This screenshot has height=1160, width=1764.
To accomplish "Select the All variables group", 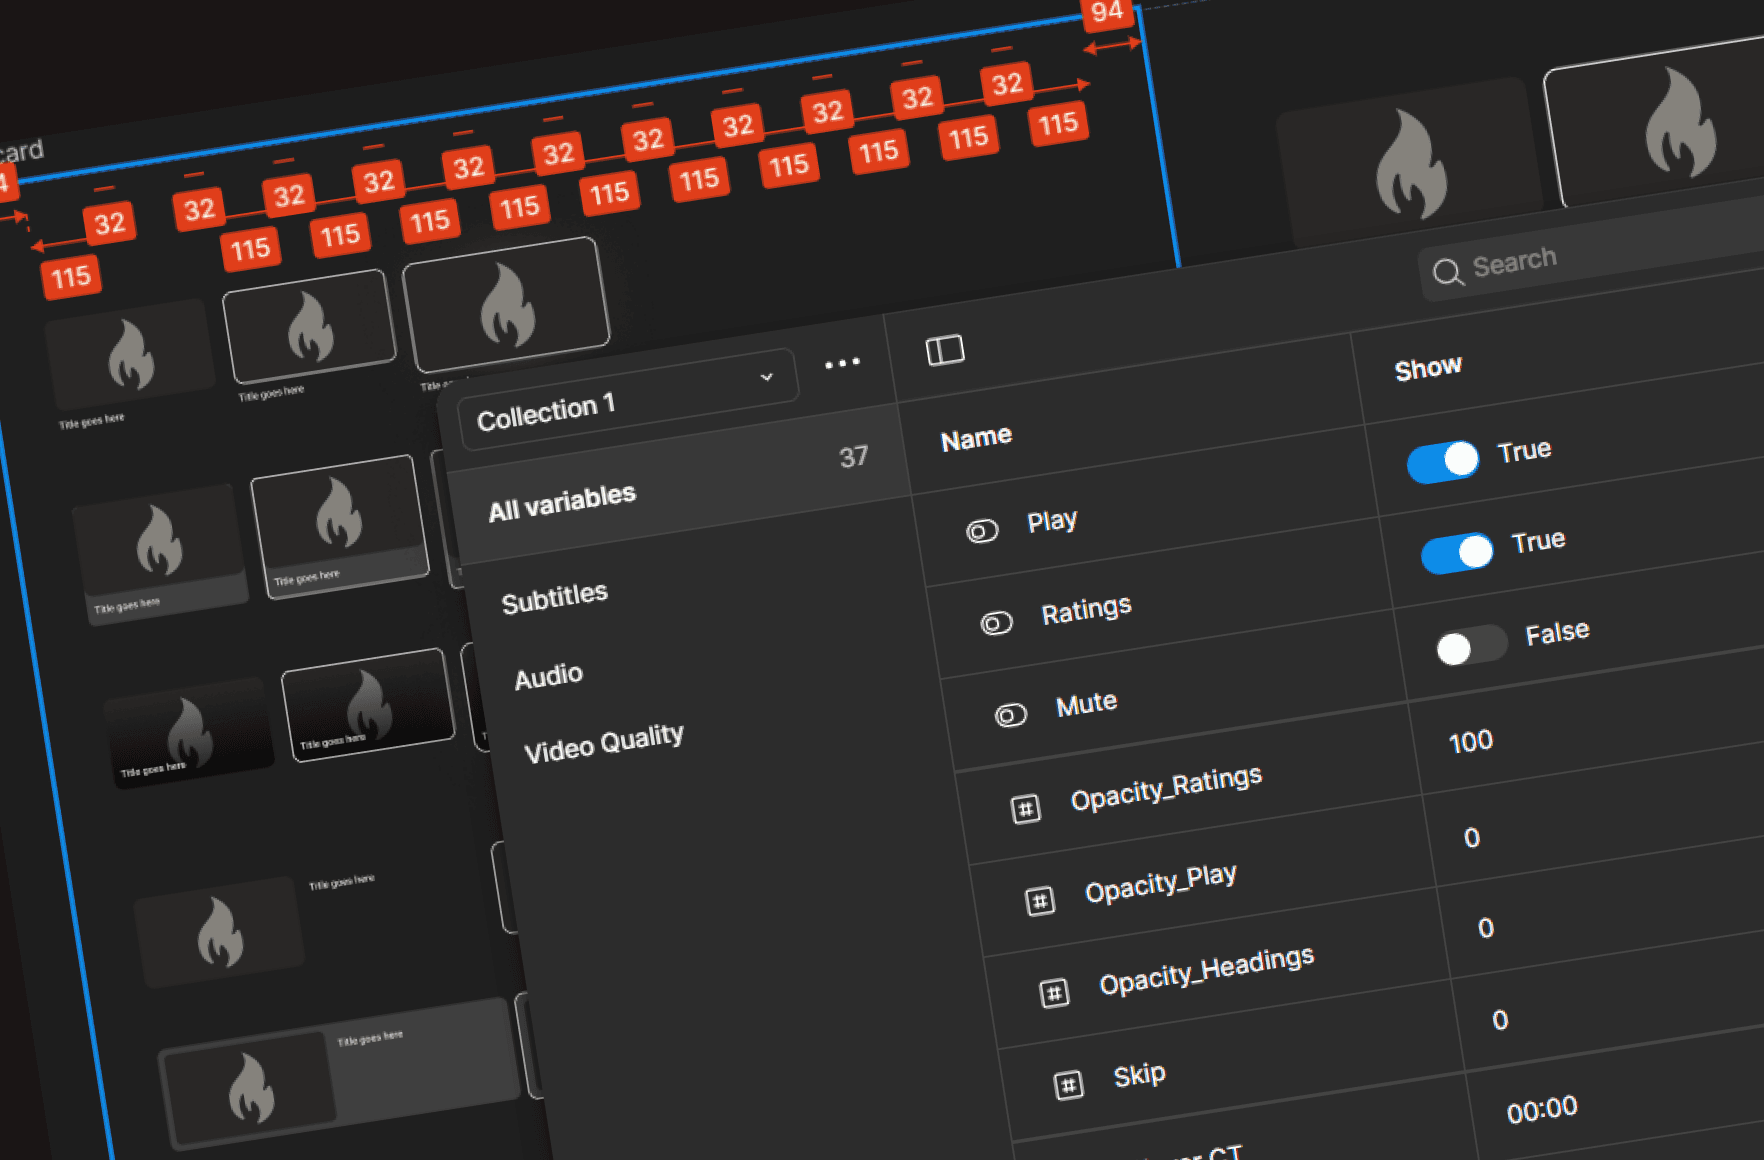I will 677,483.
